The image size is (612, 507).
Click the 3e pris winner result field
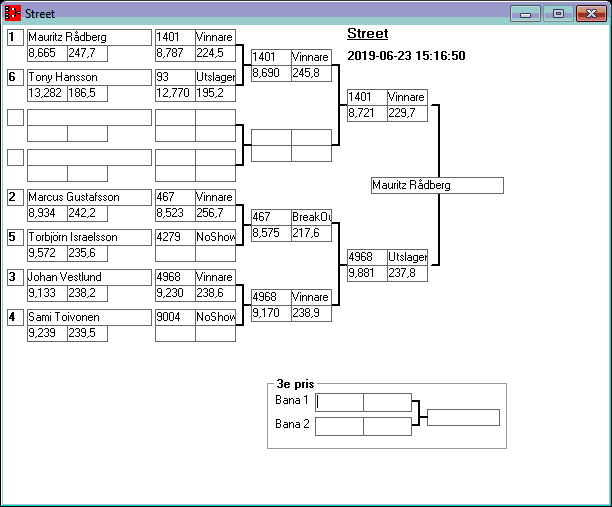pos(463,417)
